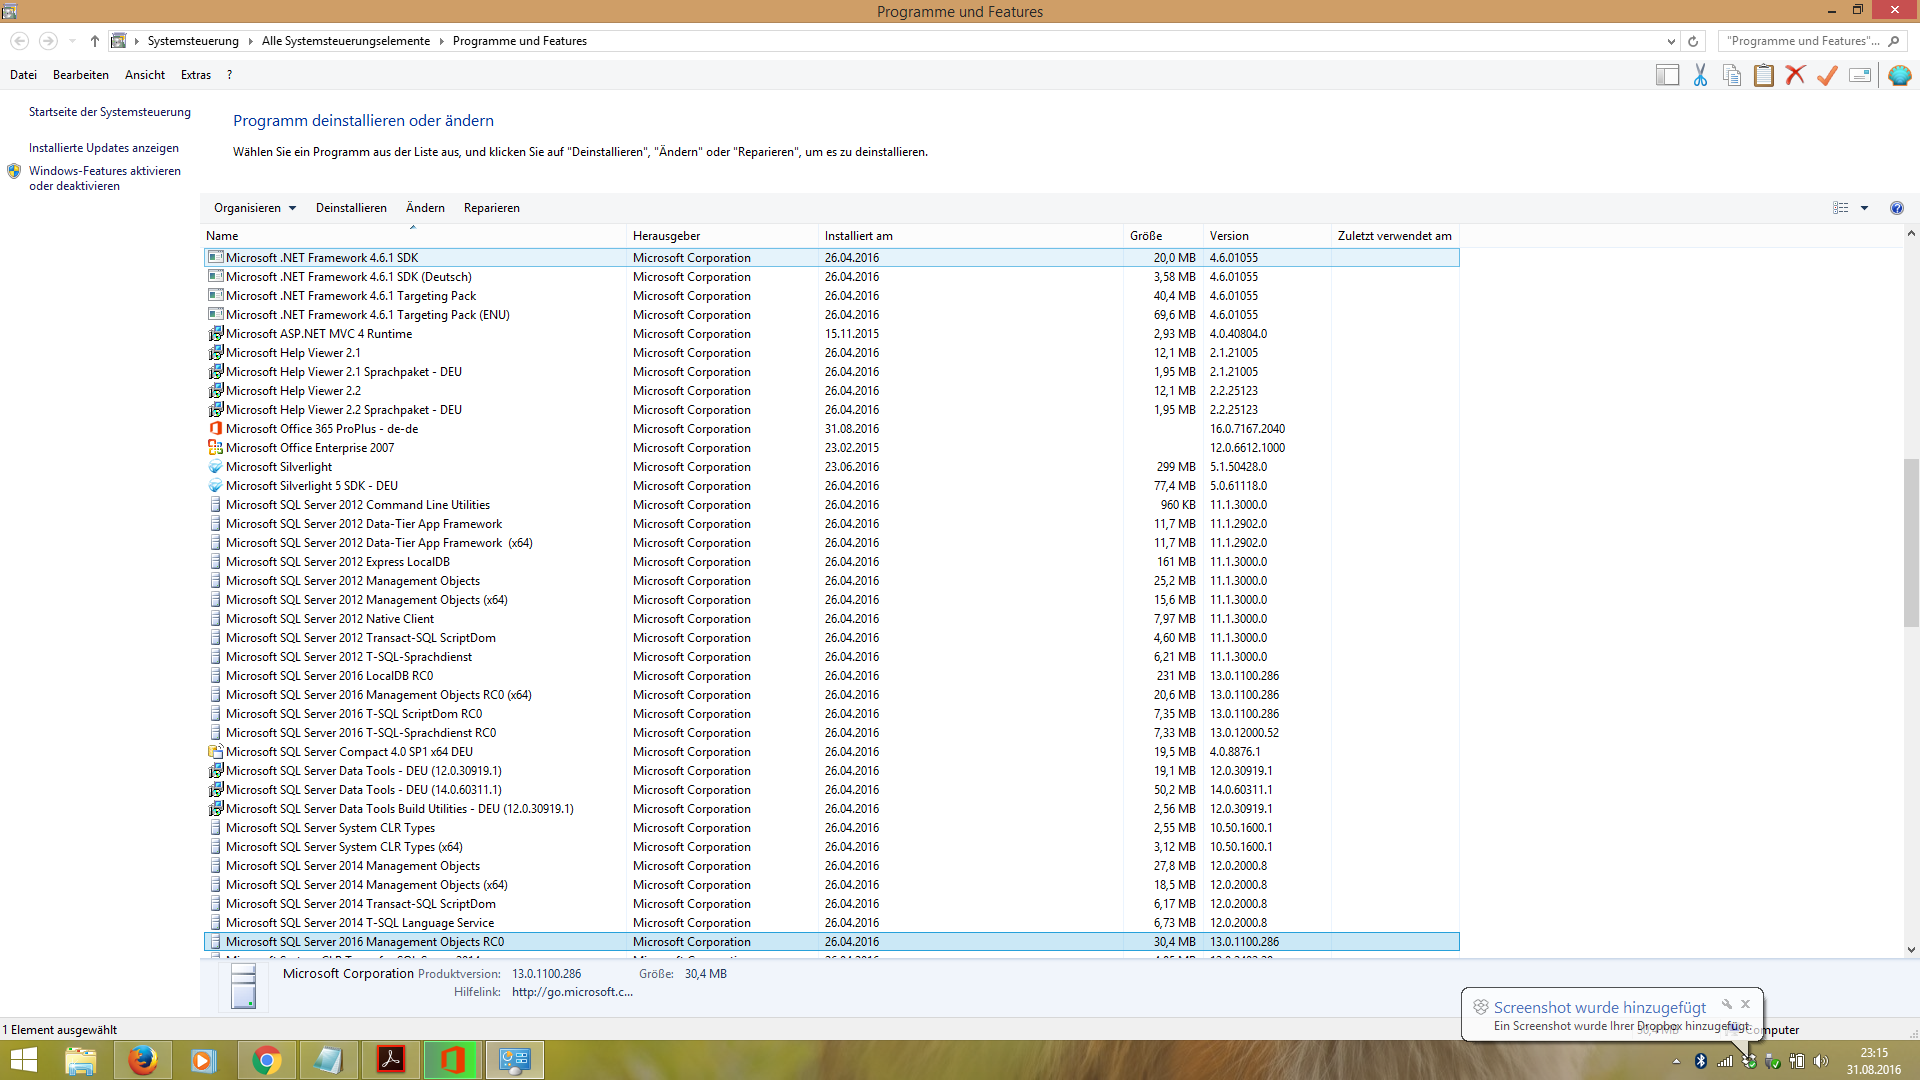Viewport: 1920px width, 1080px height.
Task: Open the Ansicht menu
Action: coord(145,75)
